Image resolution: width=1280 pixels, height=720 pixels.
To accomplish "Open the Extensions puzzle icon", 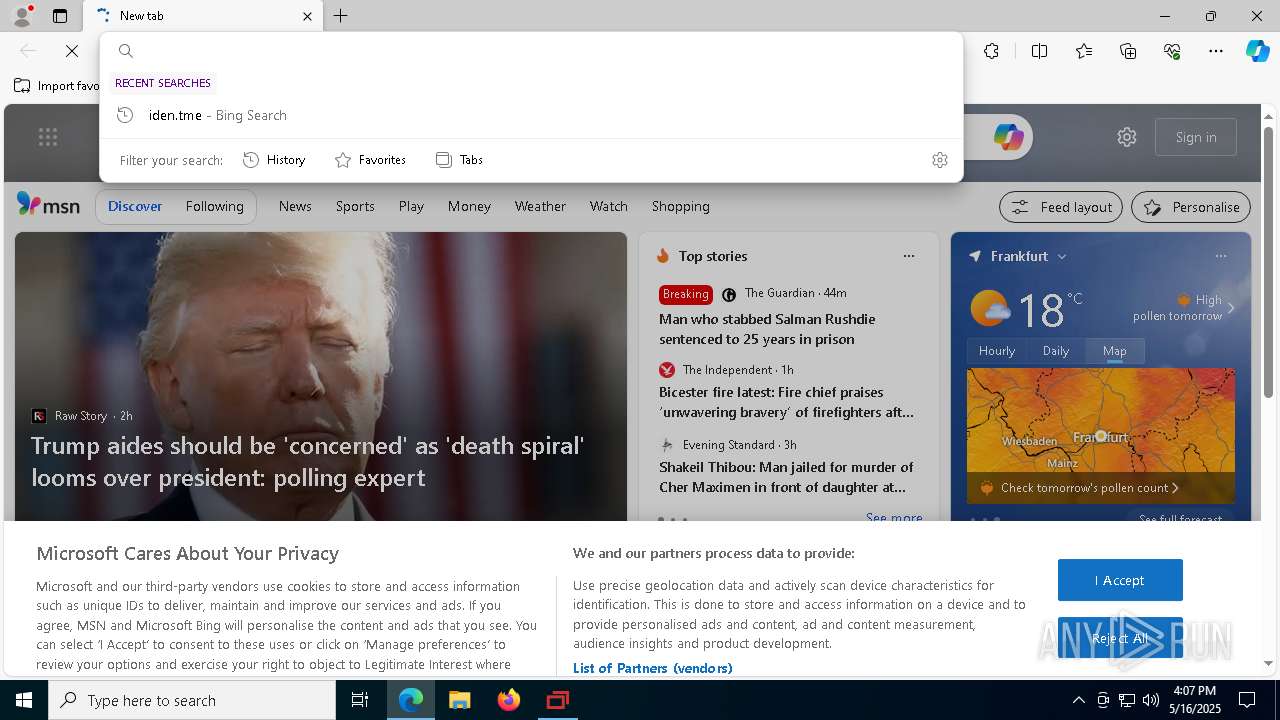I will coord(991,51).
